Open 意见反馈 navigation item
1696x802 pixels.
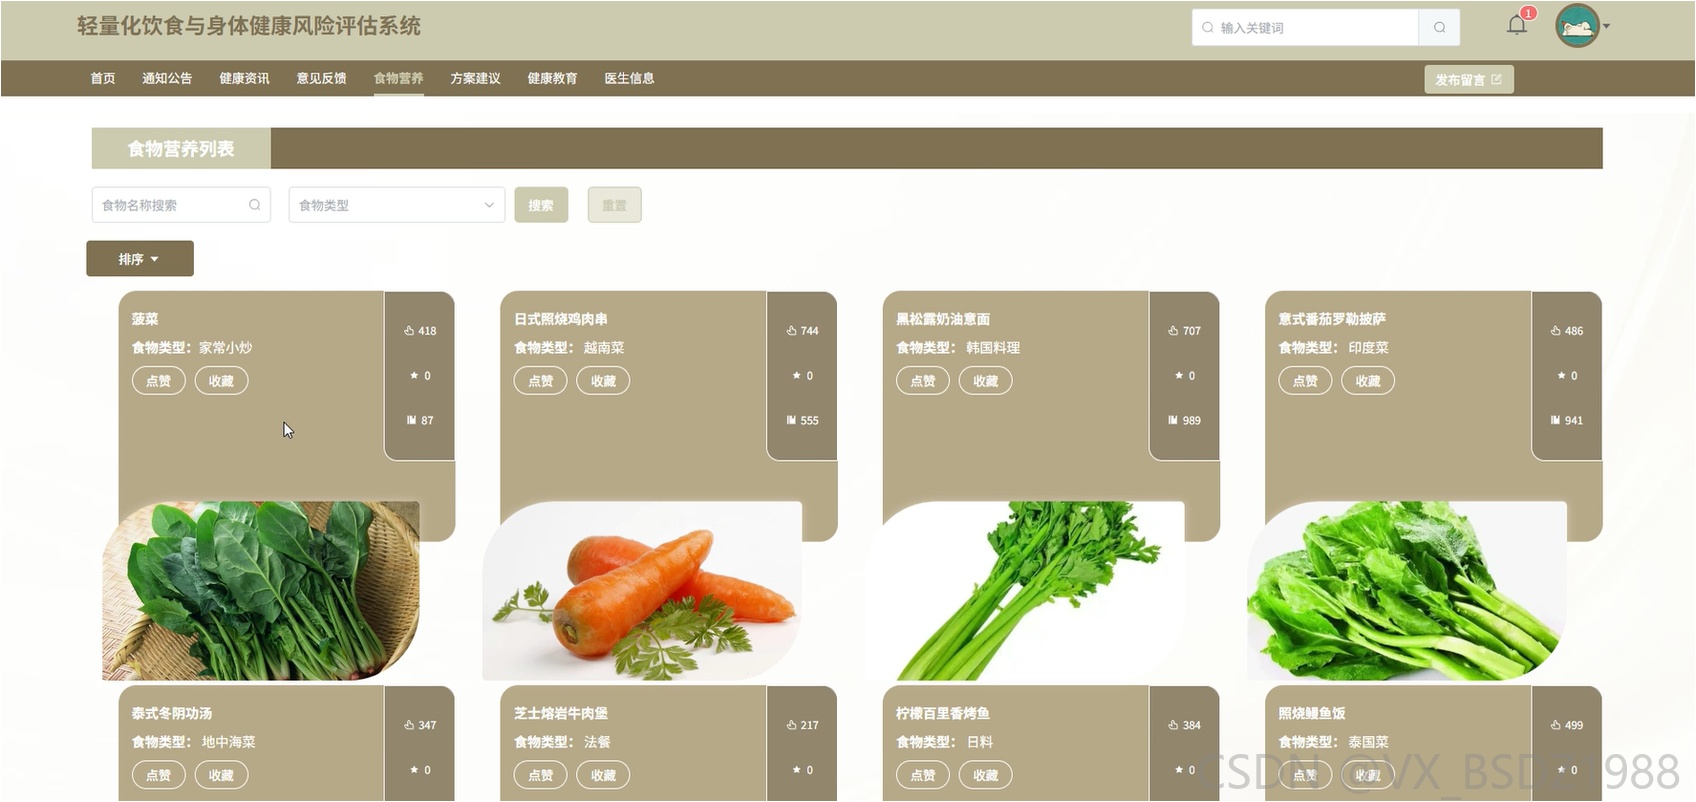[321, 78]
